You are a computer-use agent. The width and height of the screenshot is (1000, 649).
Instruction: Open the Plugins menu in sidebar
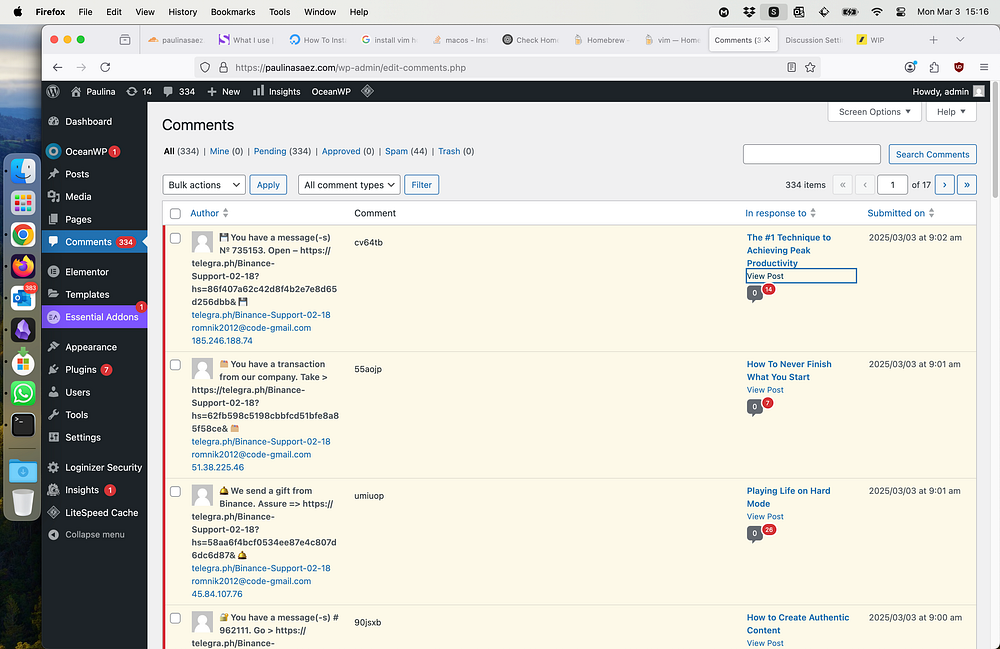(x=81, y=369)
